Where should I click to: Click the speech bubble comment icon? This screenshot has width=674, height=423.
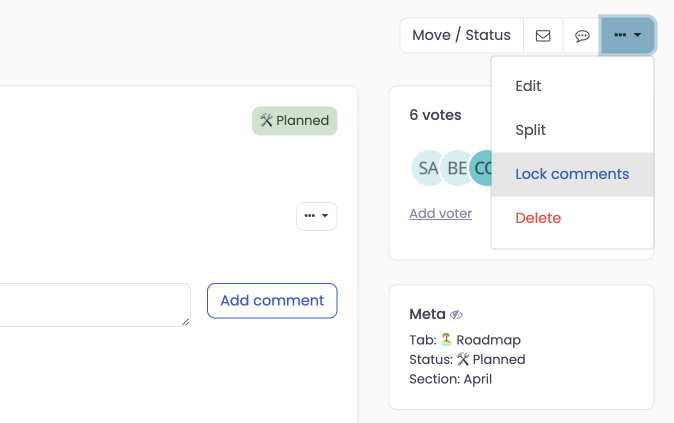582,35
